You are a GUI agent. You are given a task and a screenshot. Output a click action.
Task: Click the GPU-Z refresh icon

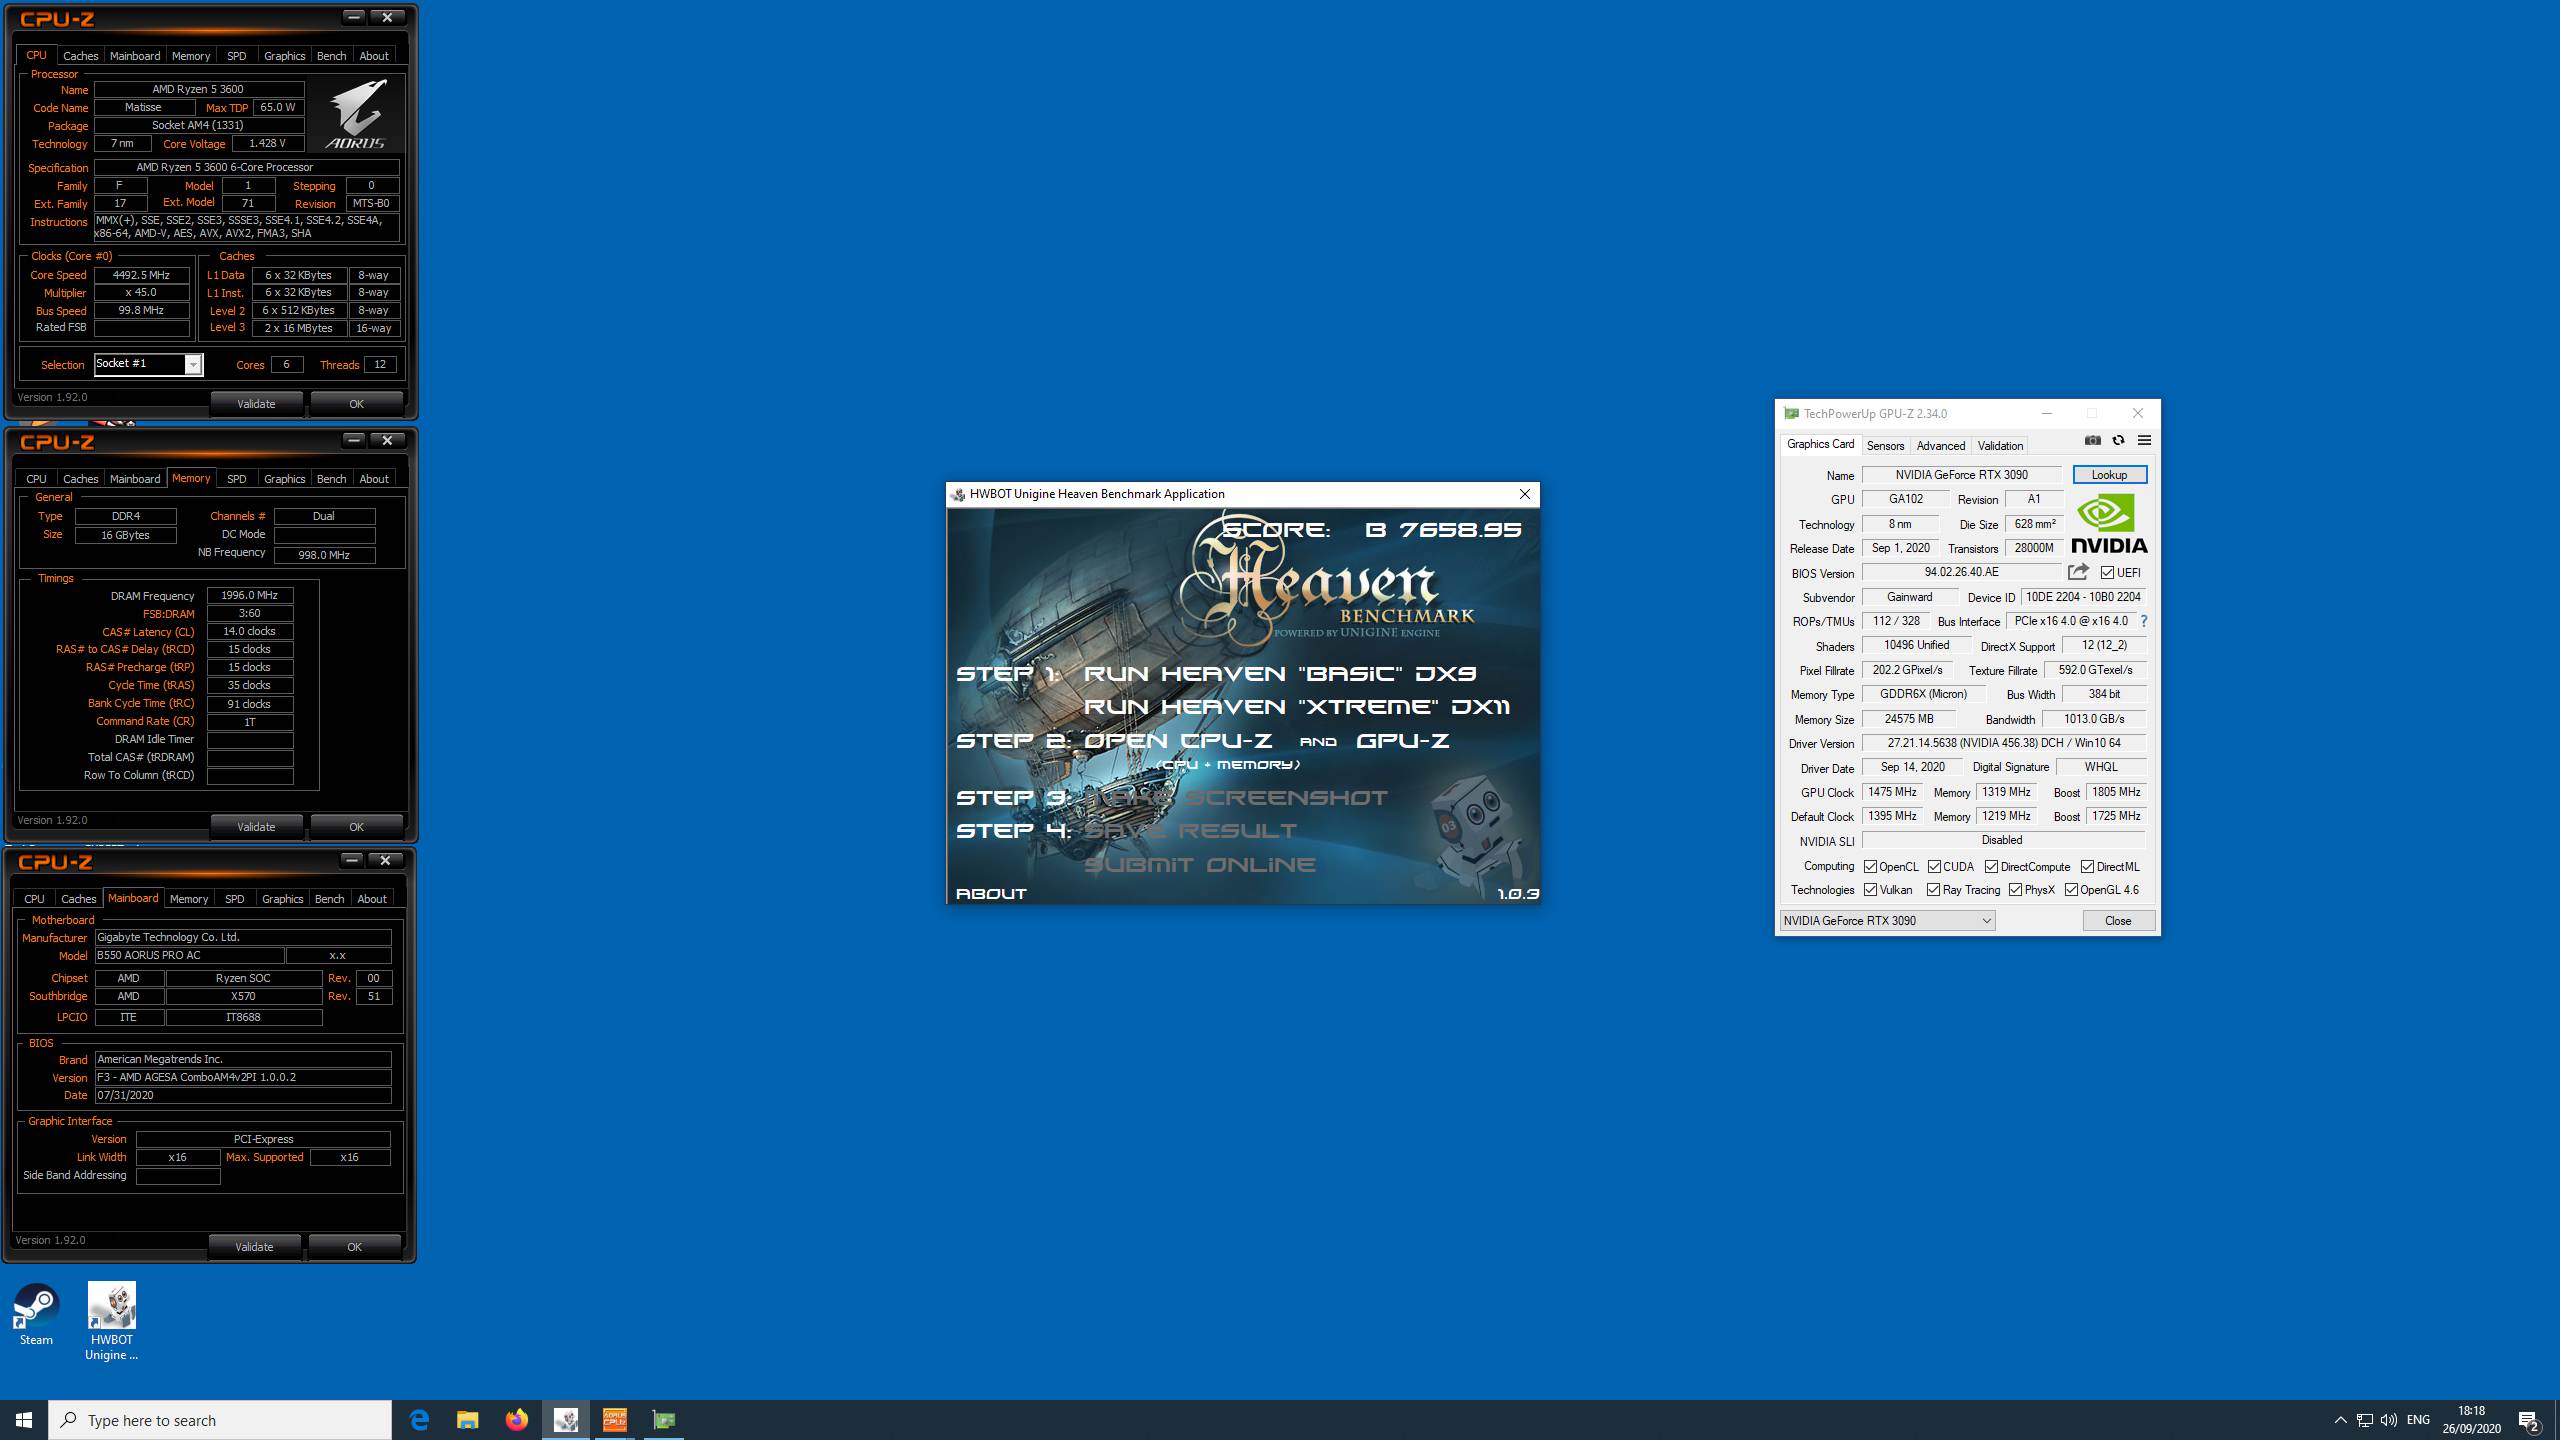pos(2118,441)
